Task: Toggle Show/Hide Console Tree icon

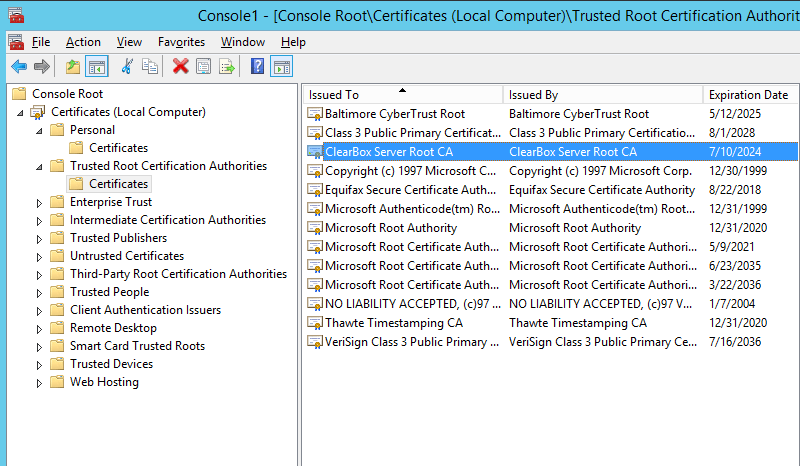Action: point(97,66)
